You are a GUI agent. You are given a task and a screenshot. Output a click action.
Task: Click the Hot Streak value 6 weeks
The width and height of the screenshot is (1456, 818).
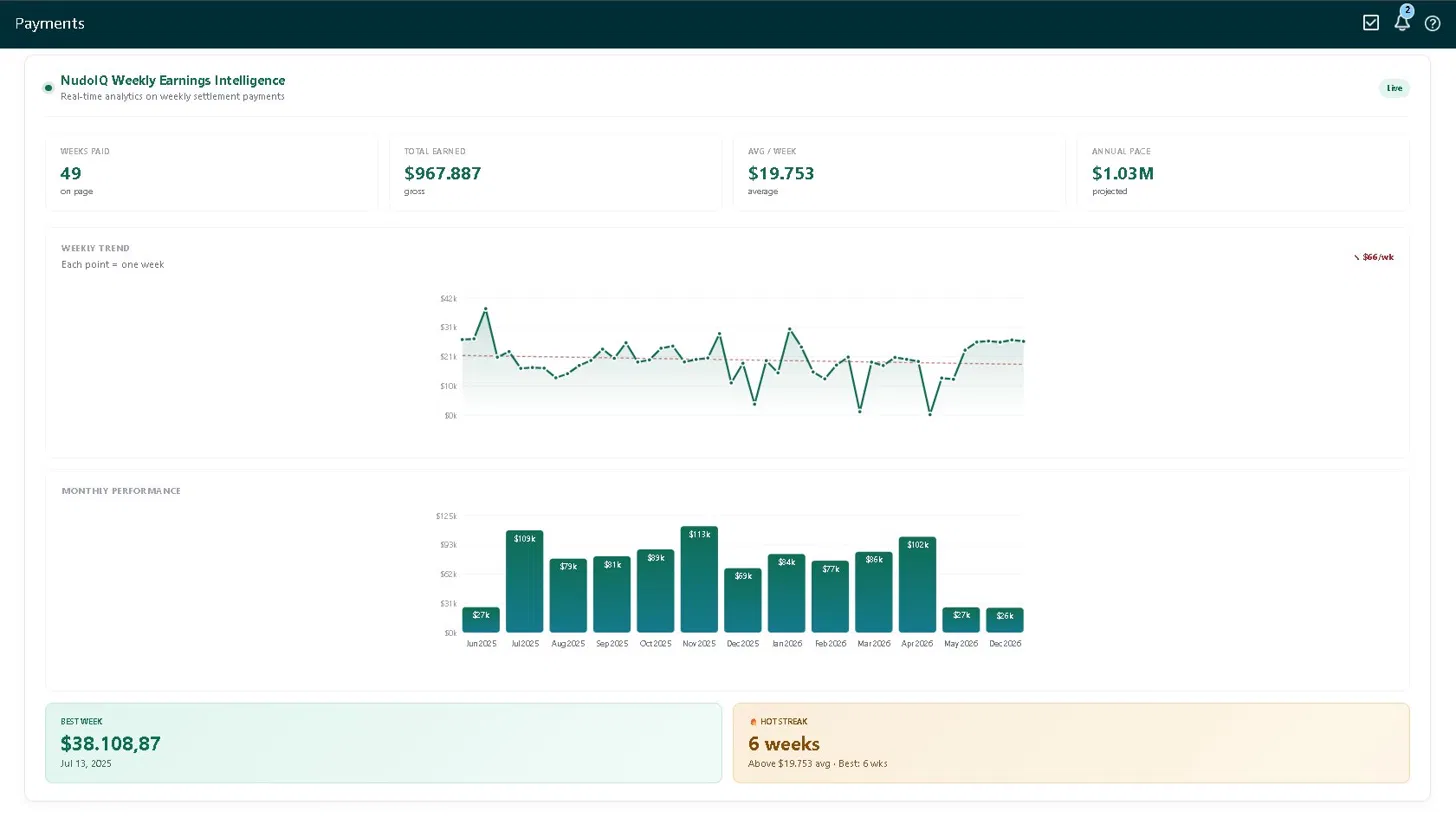point(784,743)
